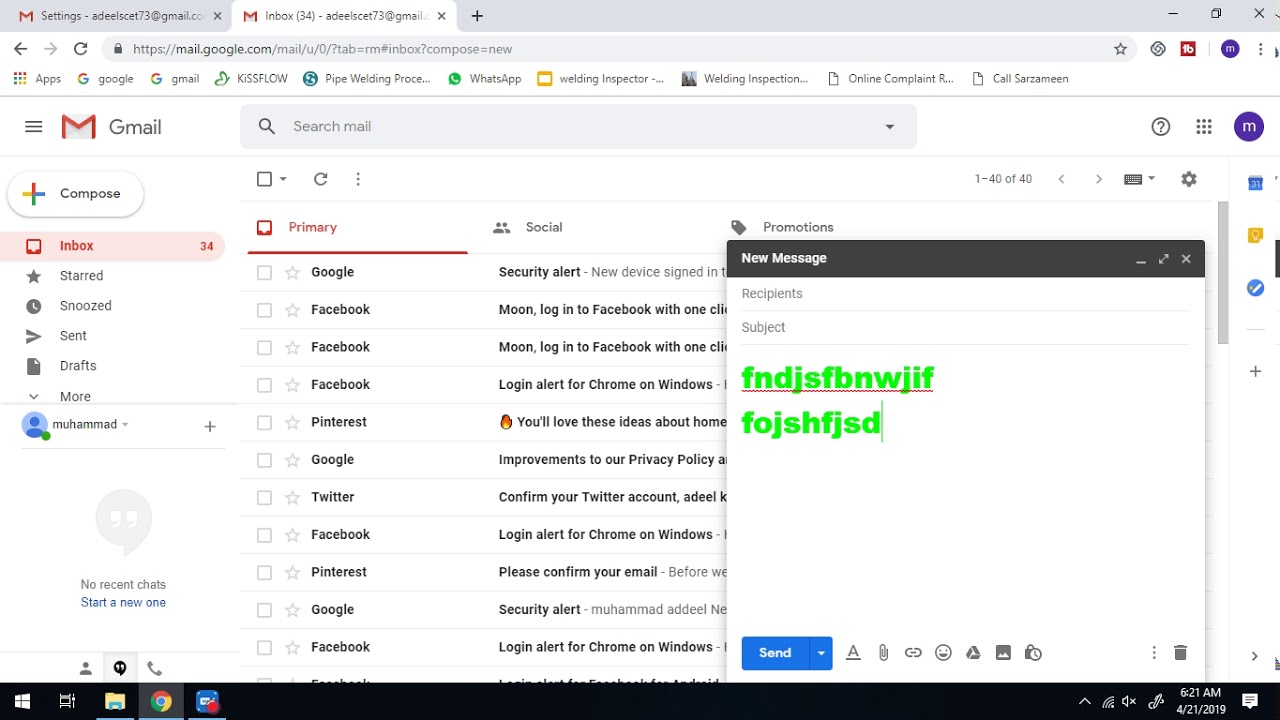
Task: Show formatting options in the compose window
Action: [x=853, y=653]
